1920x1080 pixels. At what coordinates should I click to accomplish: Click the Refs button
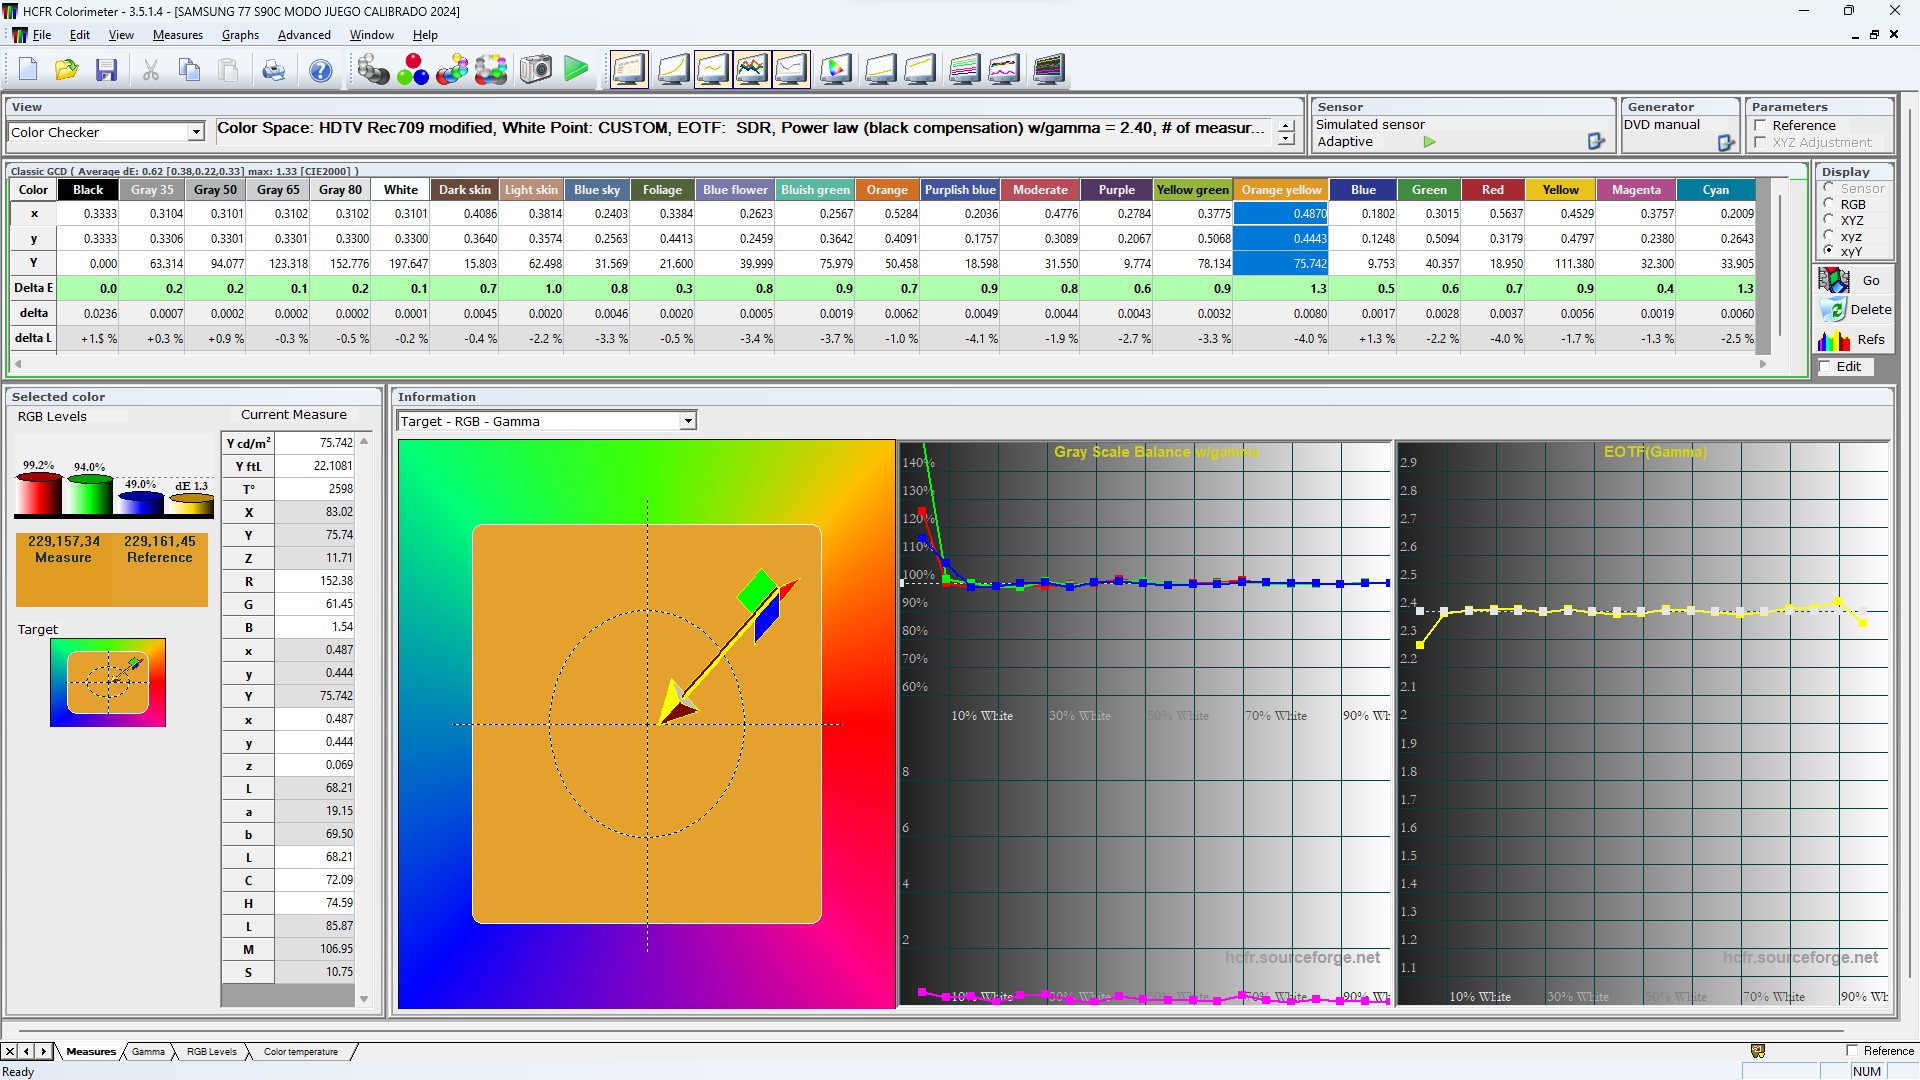click(1853, 340)
